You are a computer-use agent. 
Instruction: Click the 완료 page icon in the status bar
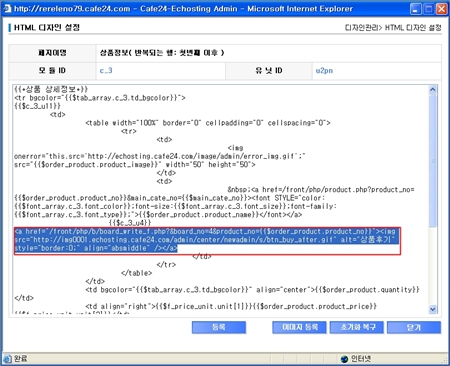click(7, 359)
